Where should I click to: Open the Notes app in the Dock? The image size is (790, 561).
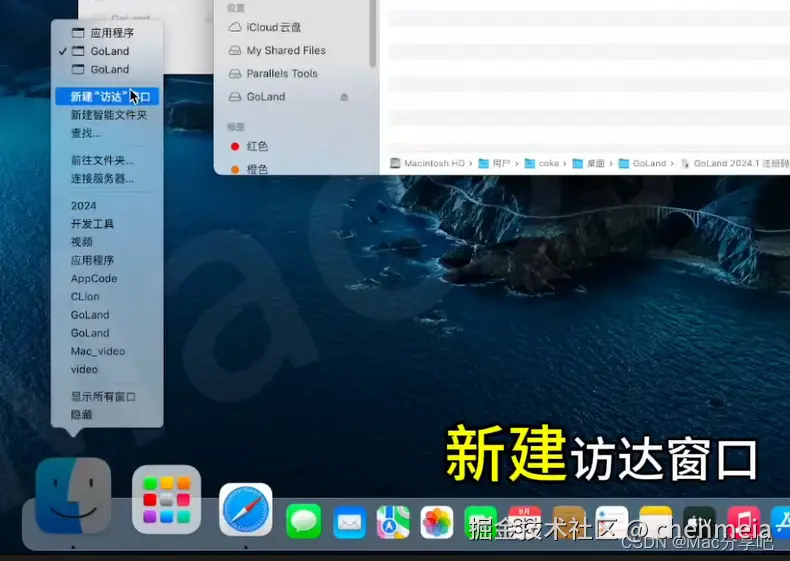656,522
